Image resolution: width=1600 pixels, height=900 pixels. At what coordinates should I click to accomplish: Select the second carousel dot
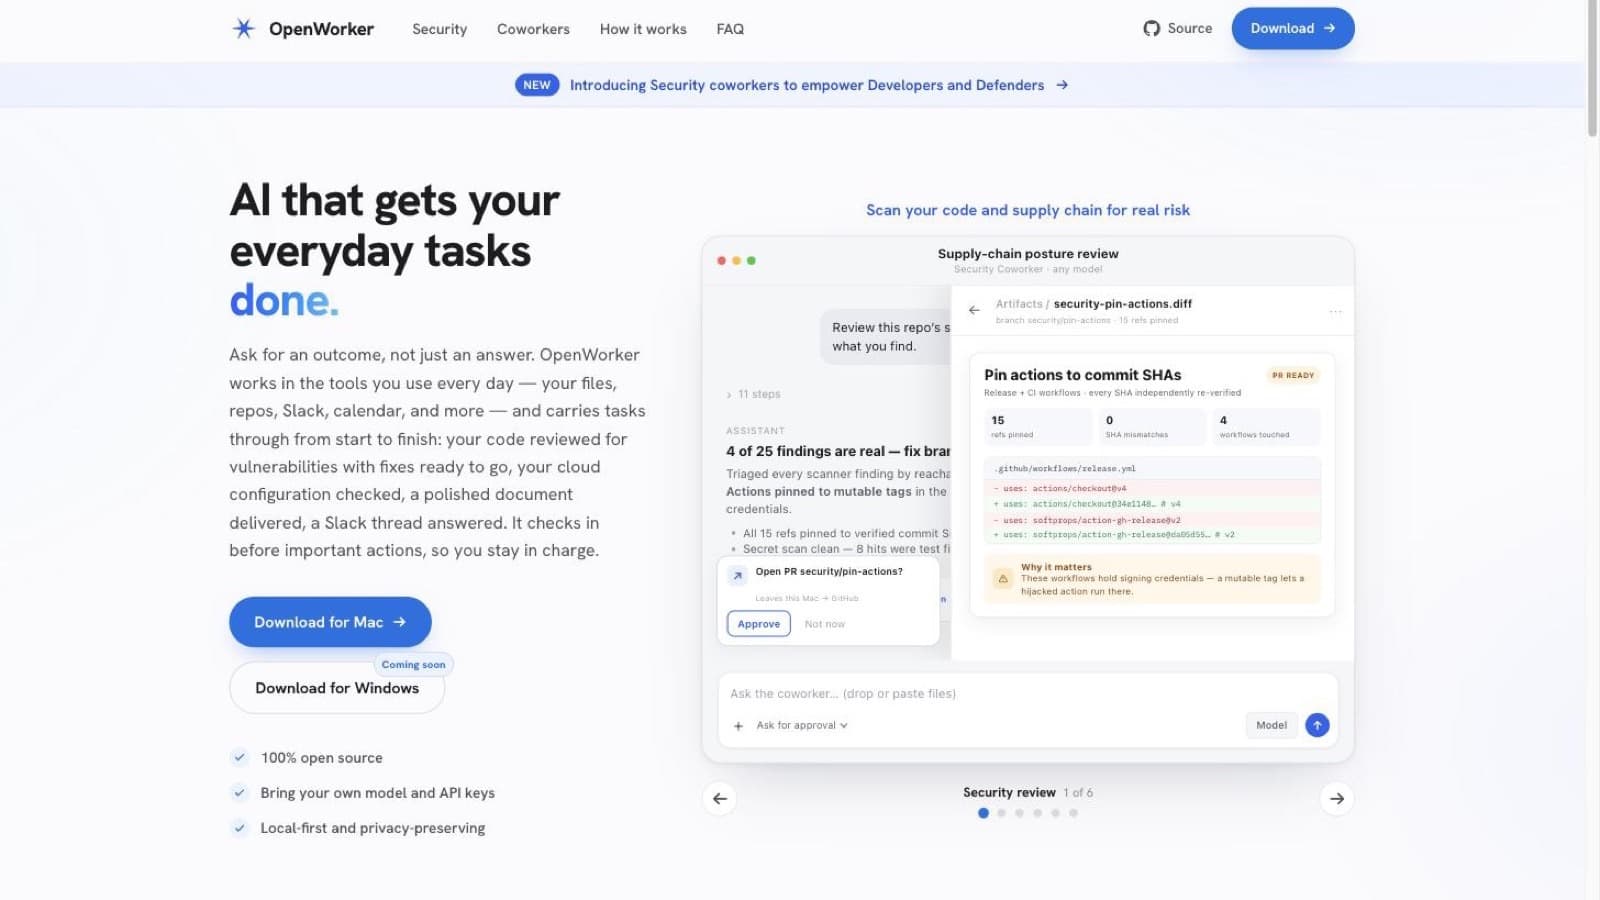(1001, 813)
